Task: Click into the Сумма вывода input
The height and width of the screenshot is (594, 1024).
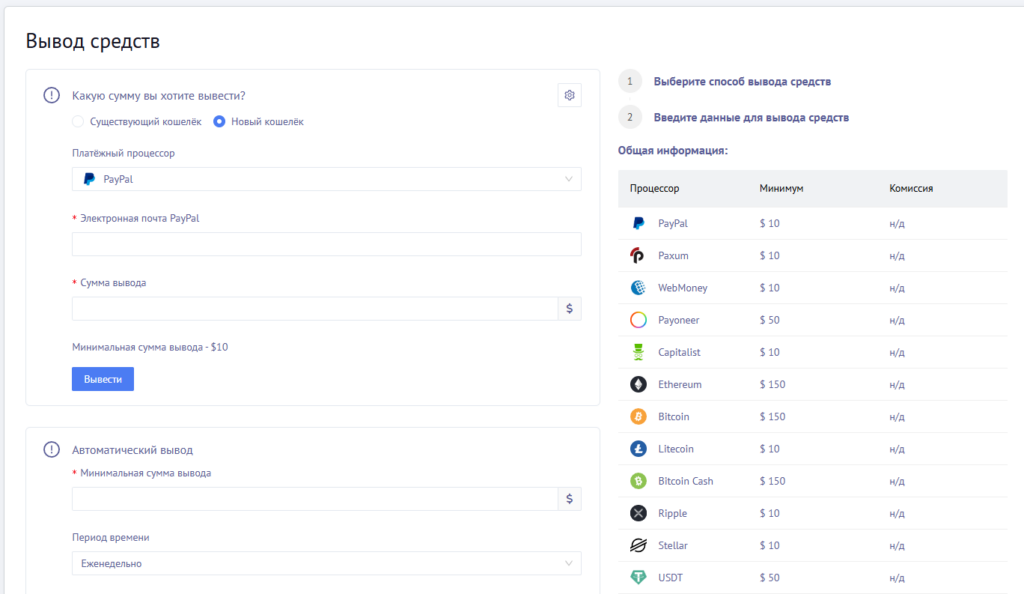Action: click(314, 309)
